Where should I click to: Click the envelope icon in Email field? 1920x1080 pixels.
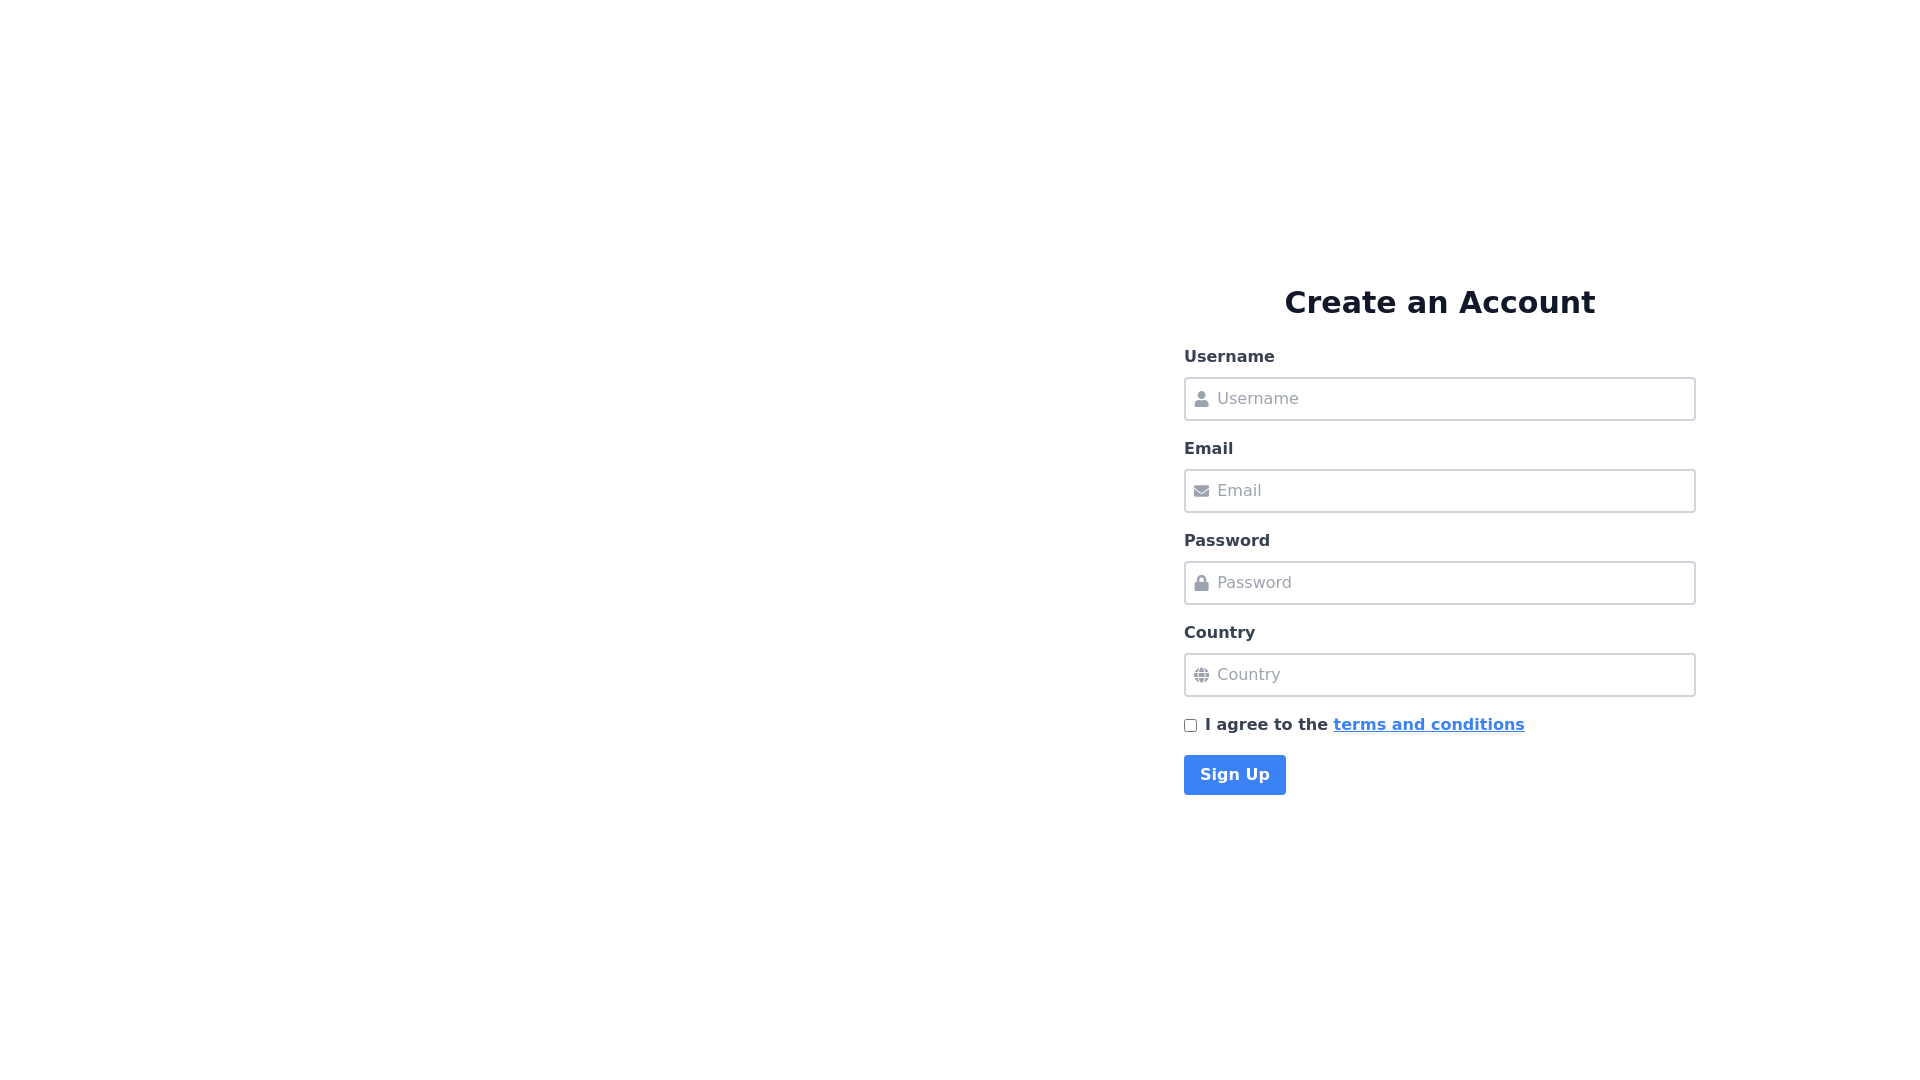1201,491
